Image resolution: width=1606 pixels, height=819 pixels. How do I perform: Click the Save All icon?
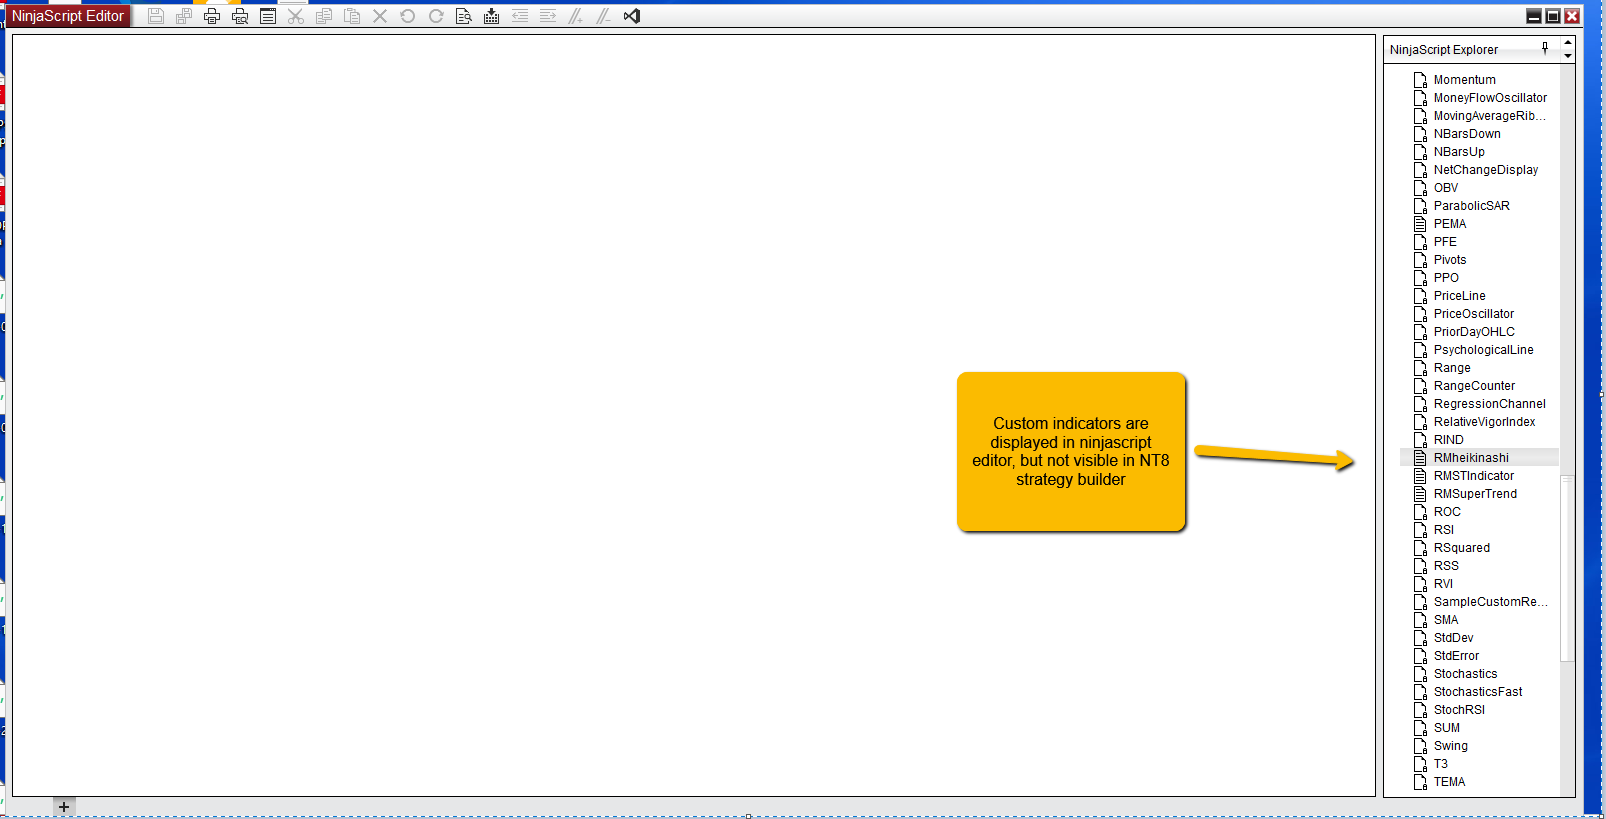click(184, 16)
